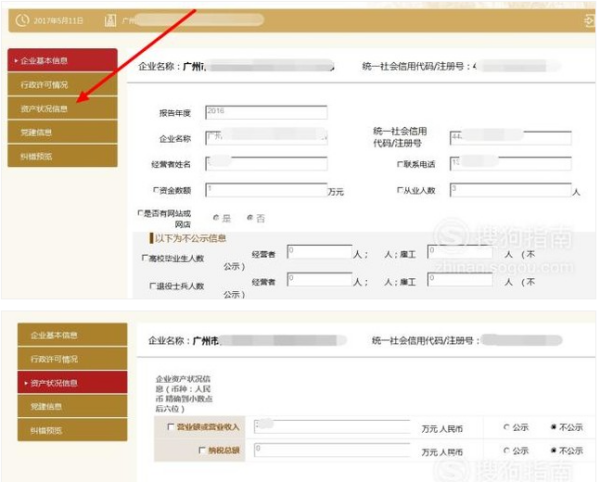
Task: Click the clock icon beside the 2017 date
Action: tap(22, 20)
